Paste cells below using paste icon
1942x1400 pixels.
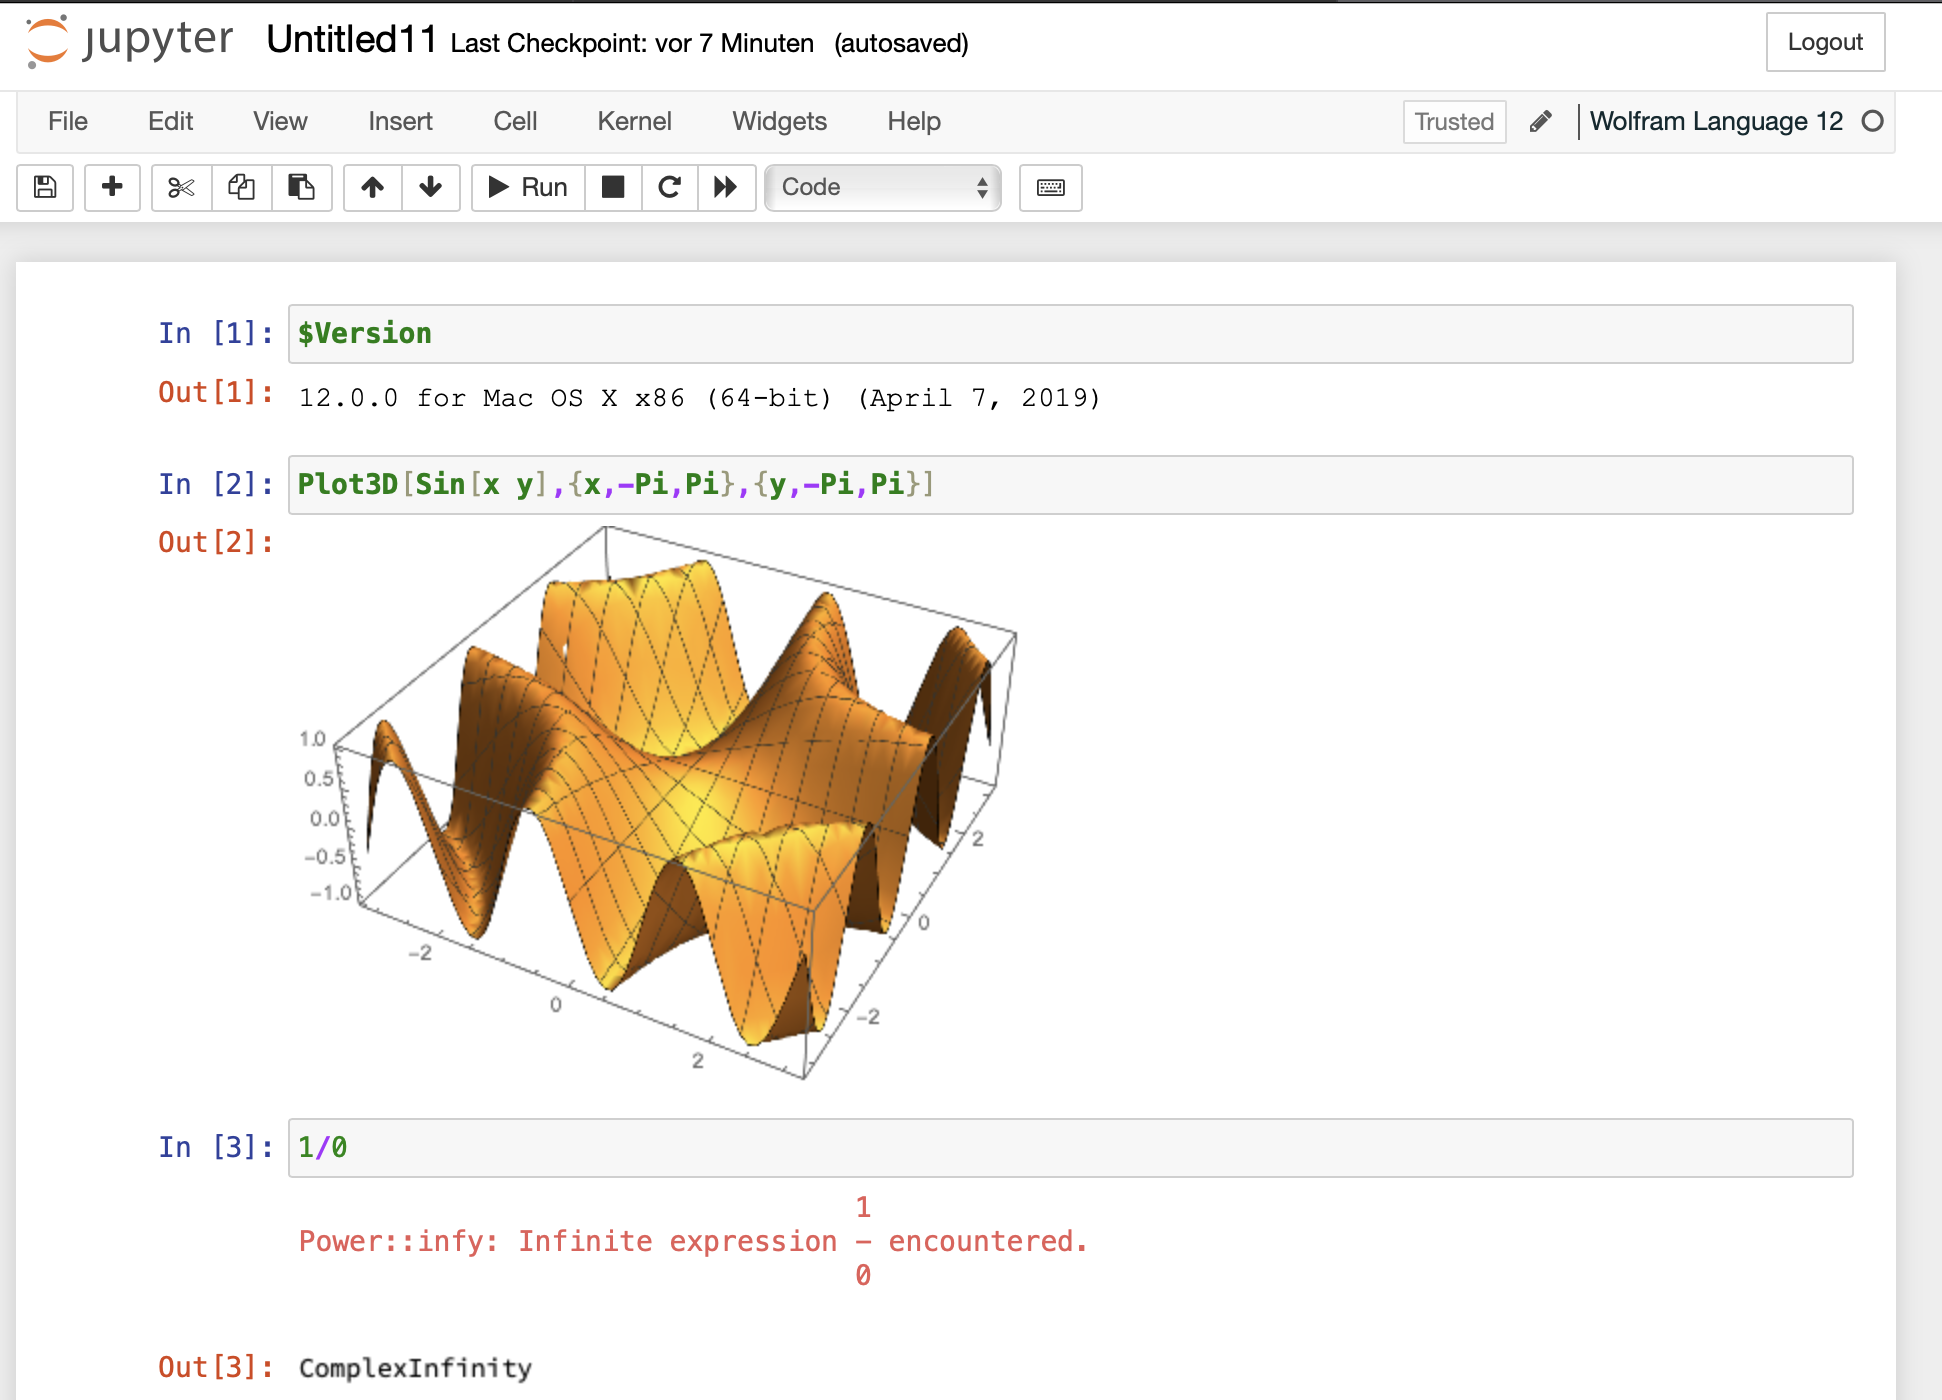tap(302, 187)
